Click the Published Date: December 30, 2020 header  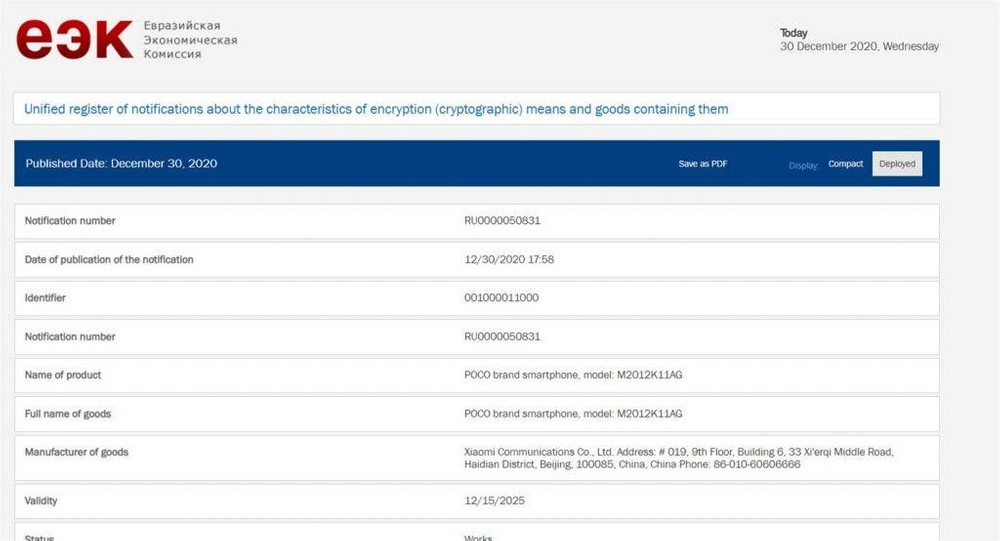(121, 163)
